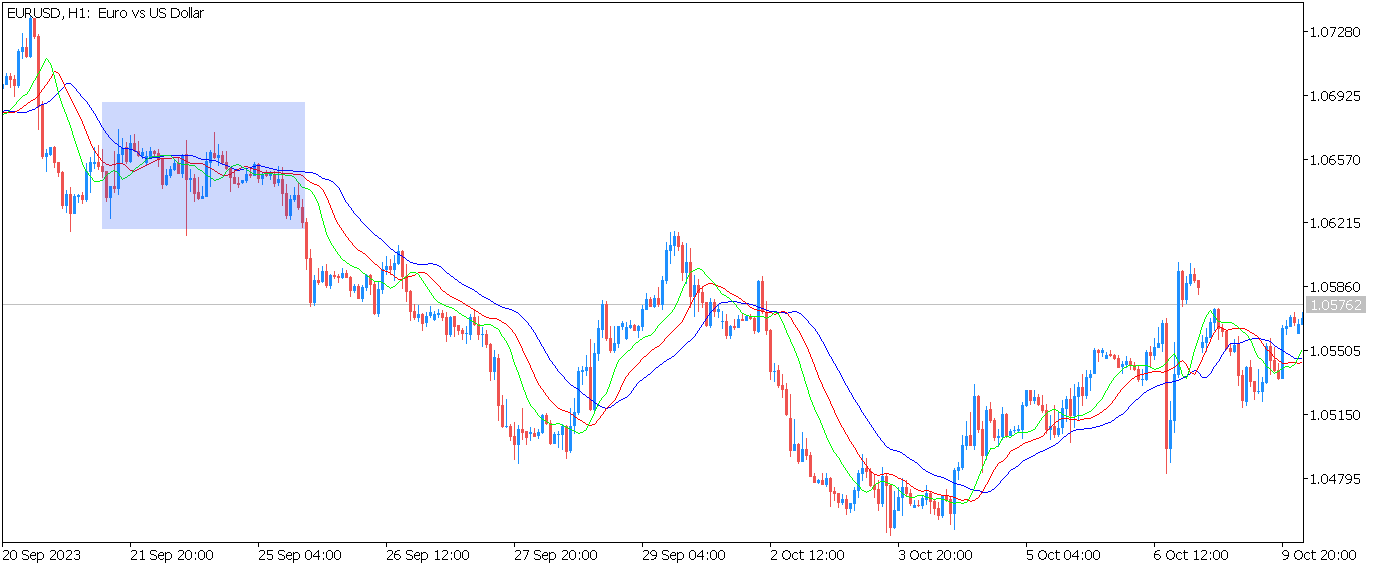Viewport: 1381px width, 569px height.
Task: Click the 27 Sep 20:00 time label
Action: tap(556, 555)
